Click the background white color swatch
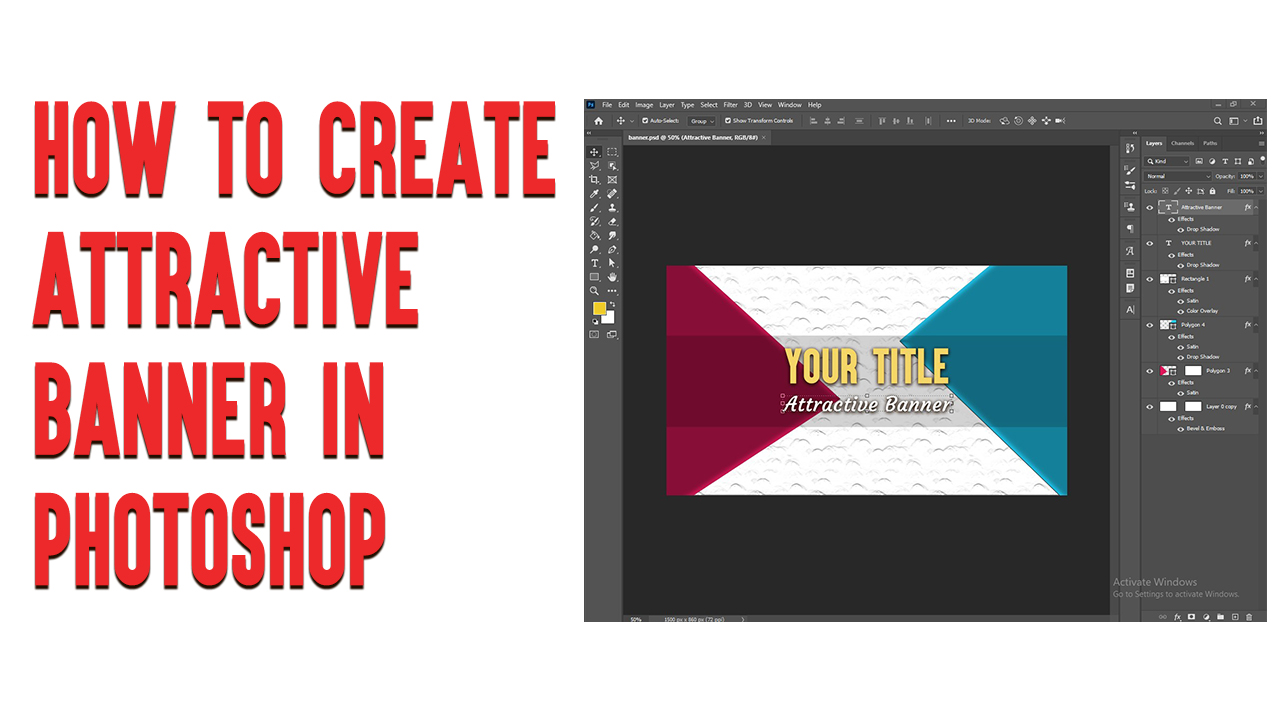The image size is (1280, 720). [x=607, y=317]
